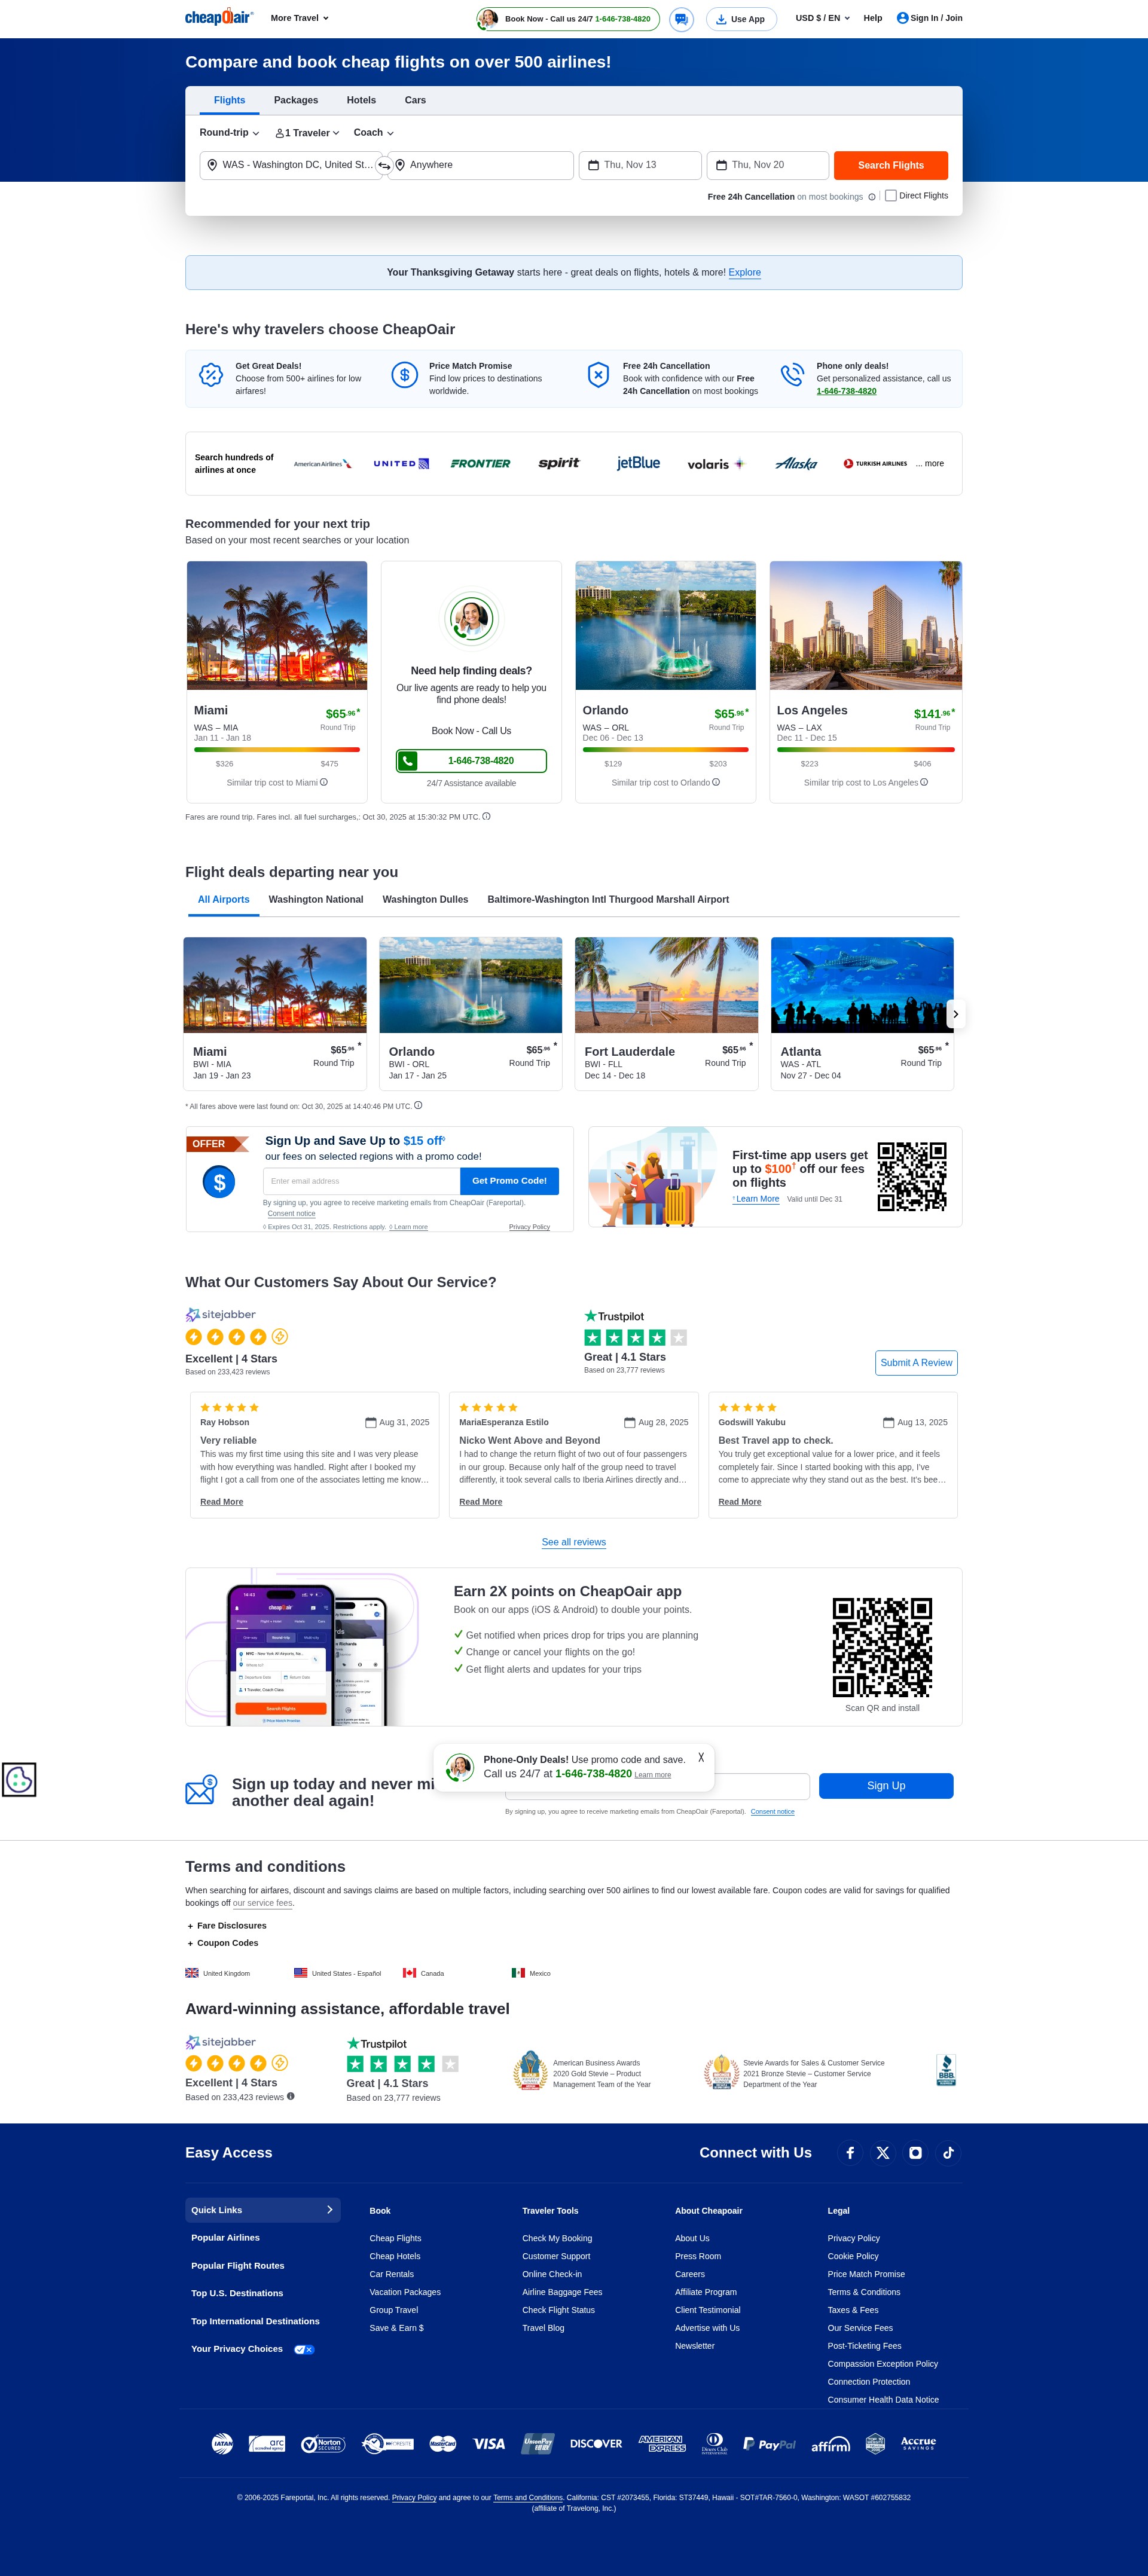Click Explore link in Thanksgiving banner

744,272
